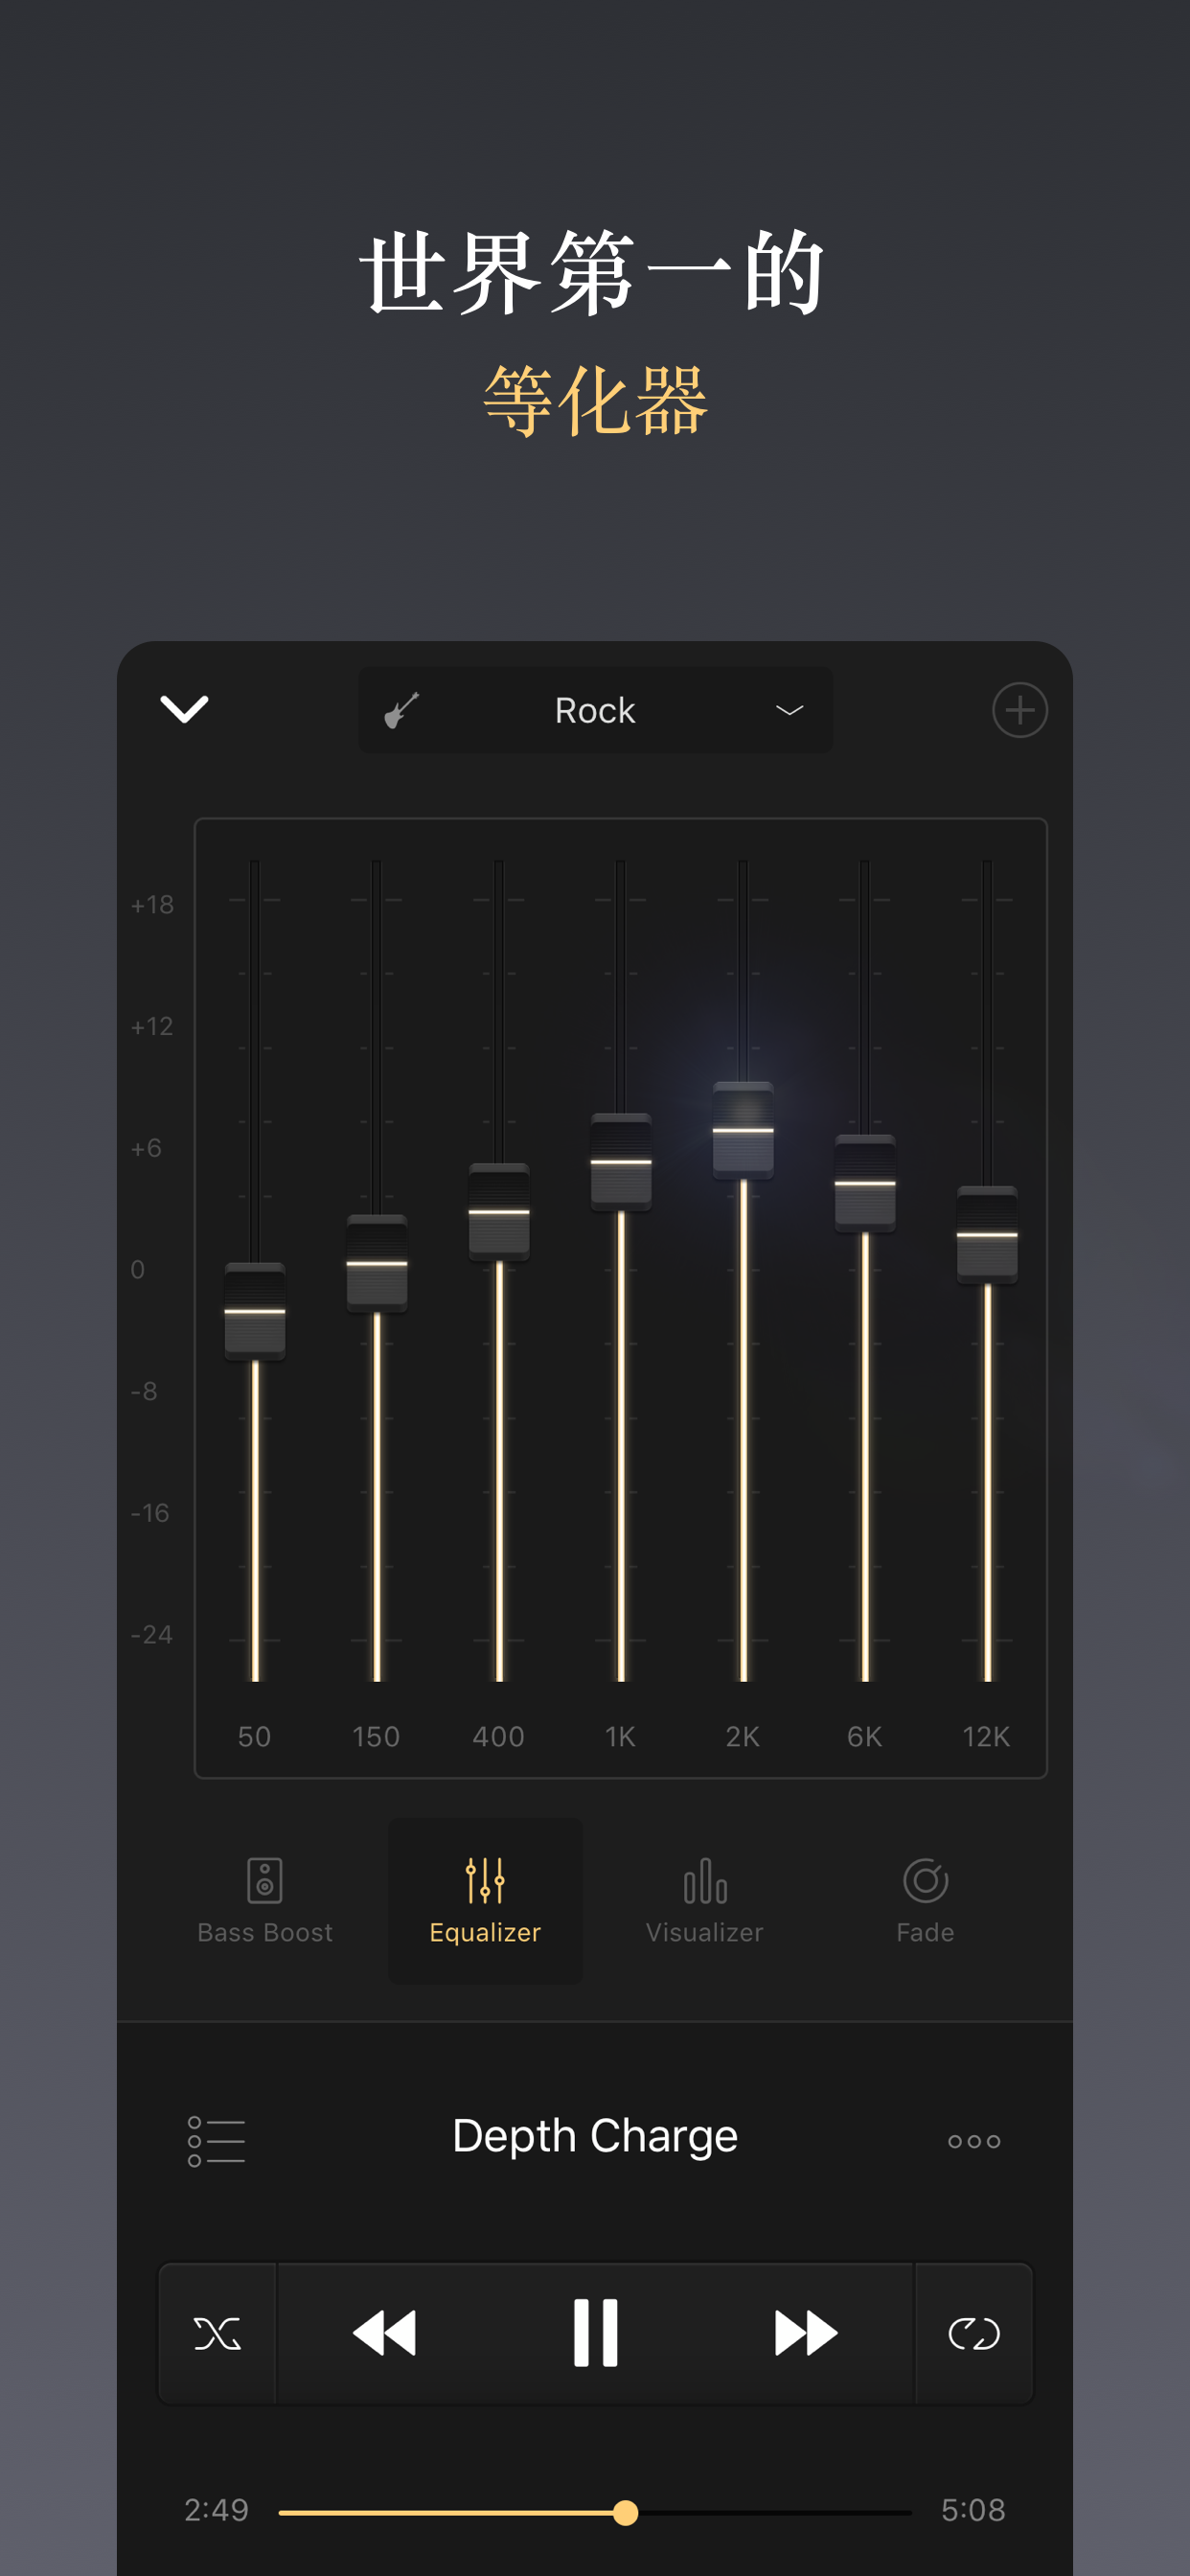
Task: Click the 400 frequency label
Action: [x=499, y=1737]
